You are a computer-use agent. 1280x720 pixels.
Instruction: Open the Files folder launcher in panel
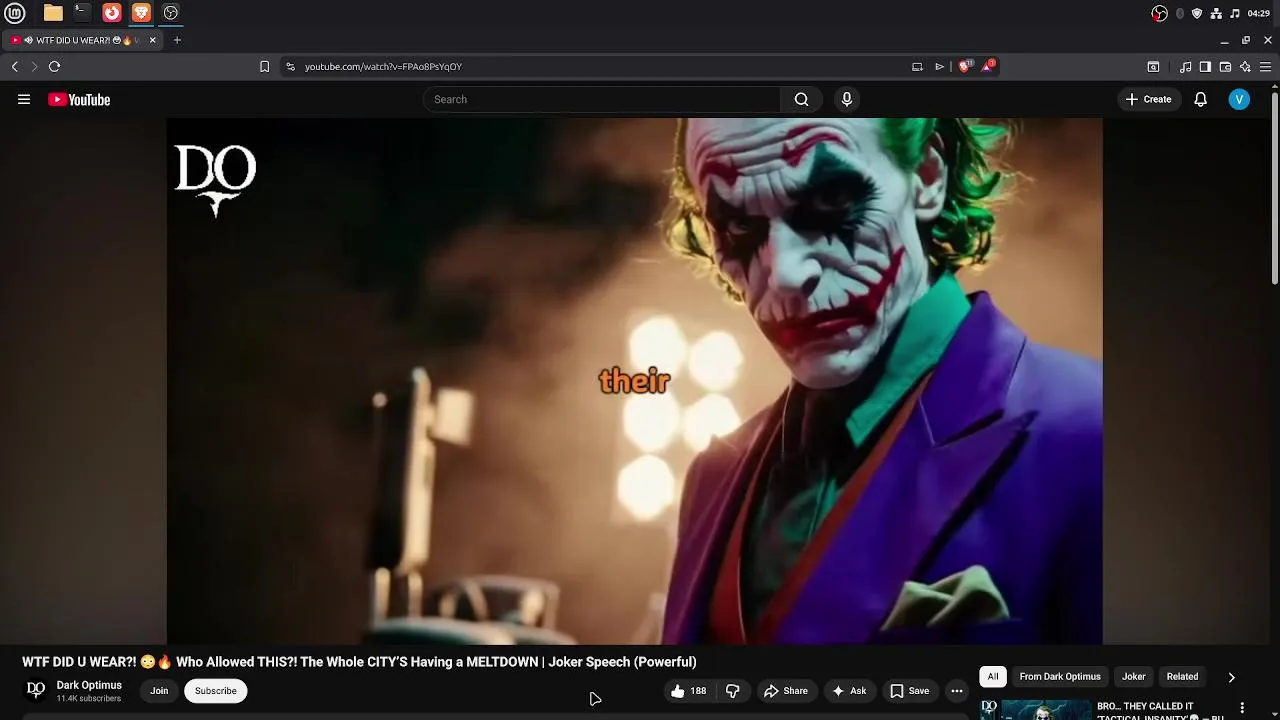pos(53,13)
